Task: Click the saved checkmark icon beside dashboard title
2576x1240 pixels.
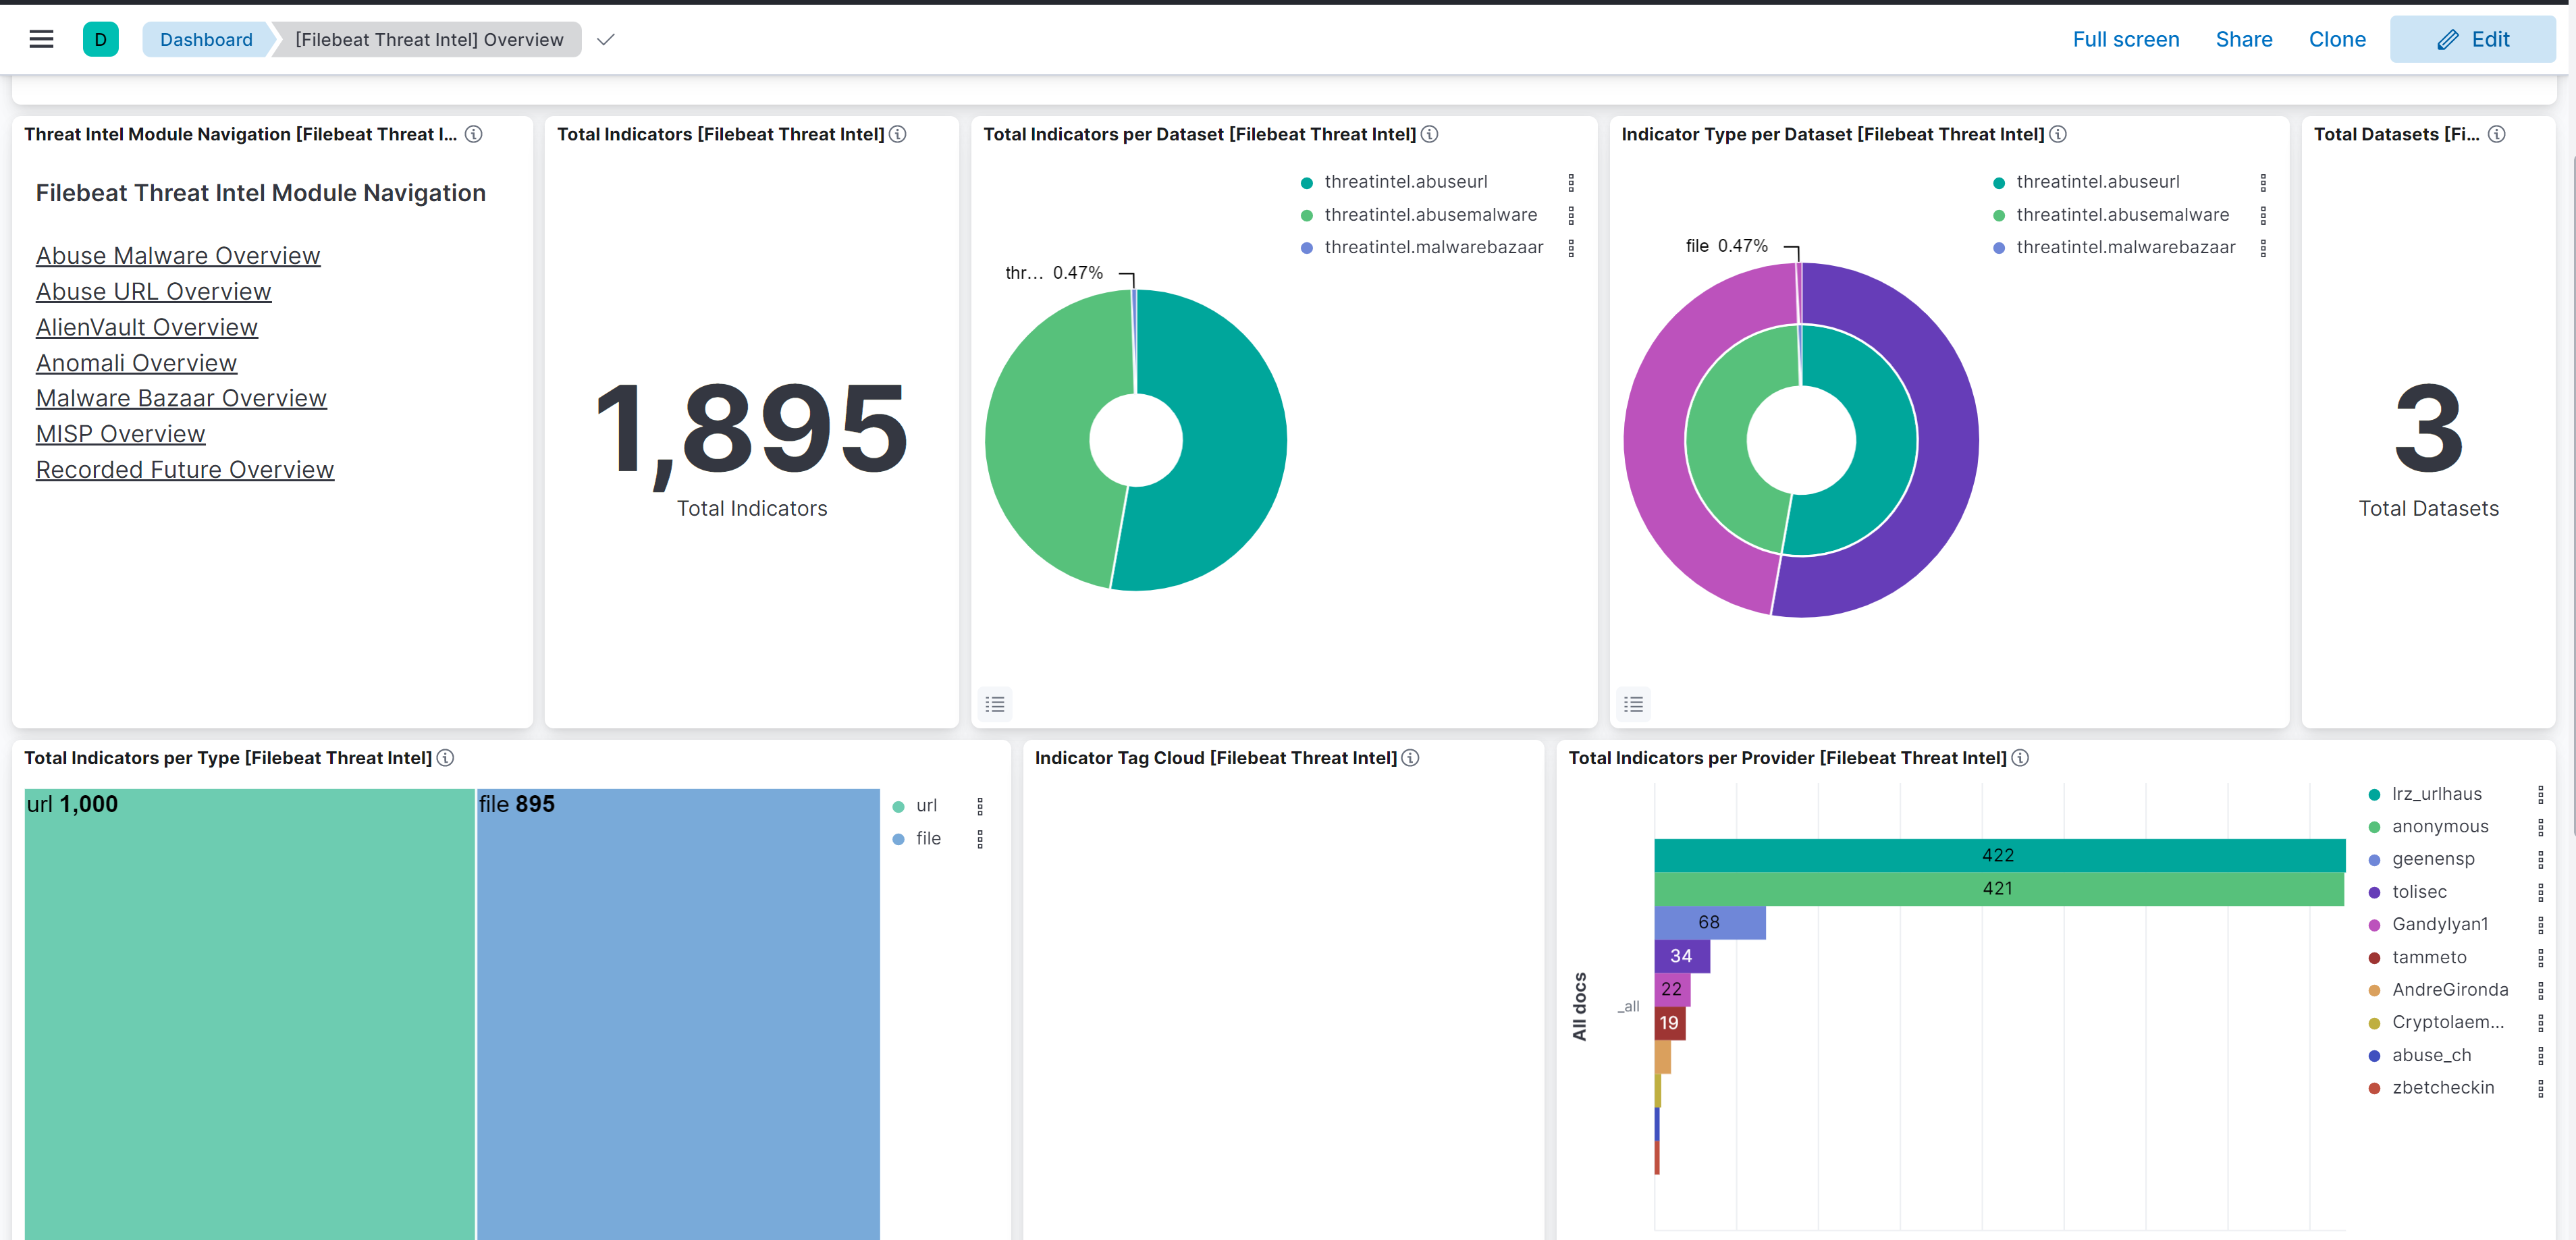Action: (x=605, y=39)
